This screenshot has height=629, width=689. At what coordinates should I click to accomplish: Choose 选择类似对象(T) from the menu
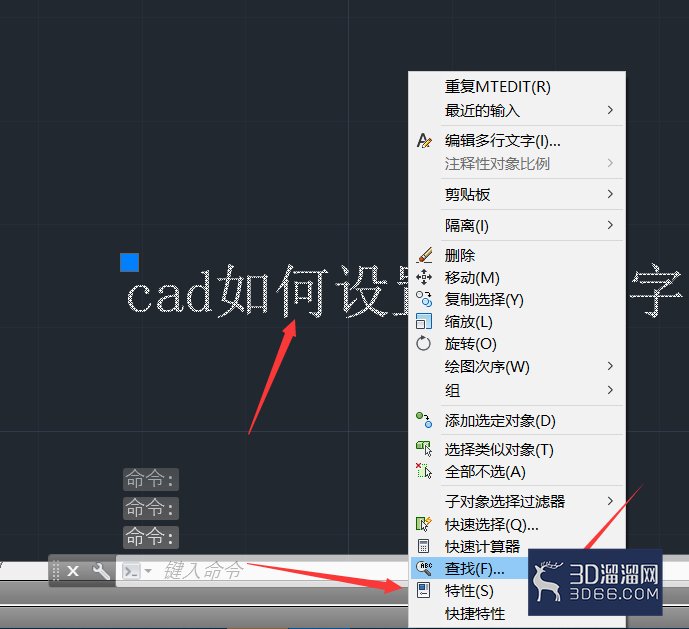pos(517,449)
